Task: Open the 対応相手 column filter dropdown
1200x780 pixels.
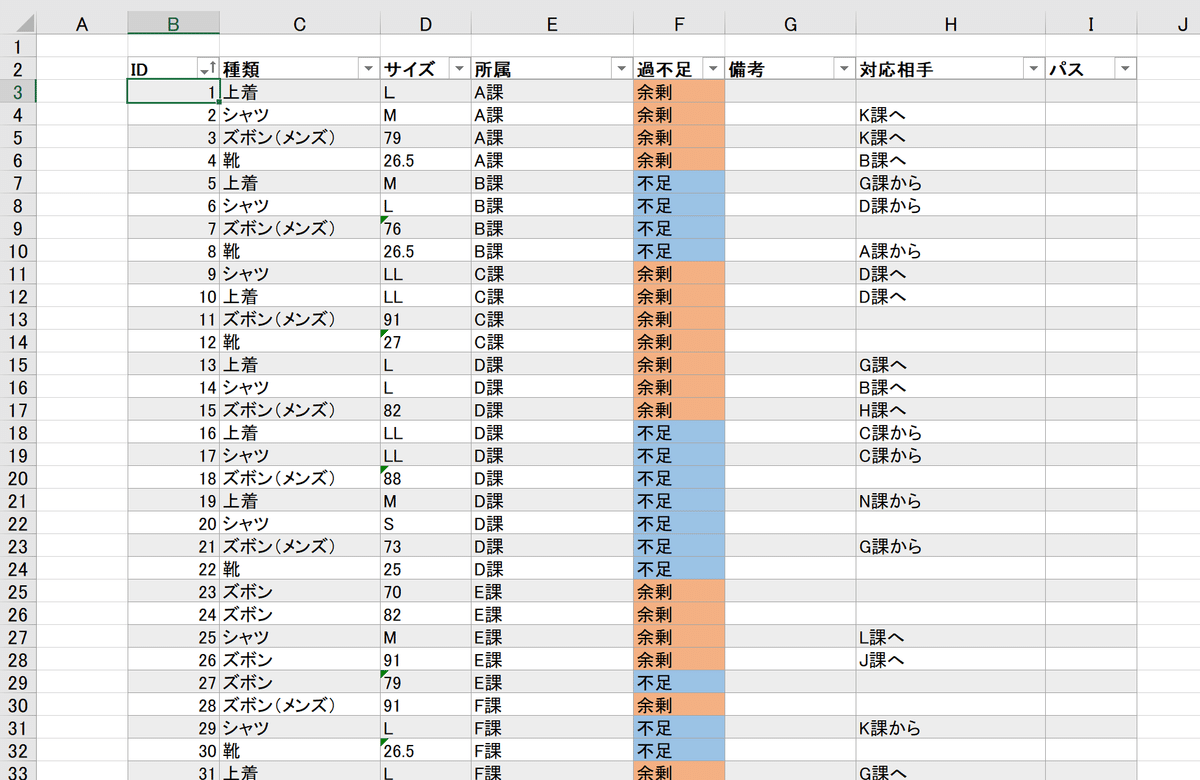Action: coord(1033,69)
